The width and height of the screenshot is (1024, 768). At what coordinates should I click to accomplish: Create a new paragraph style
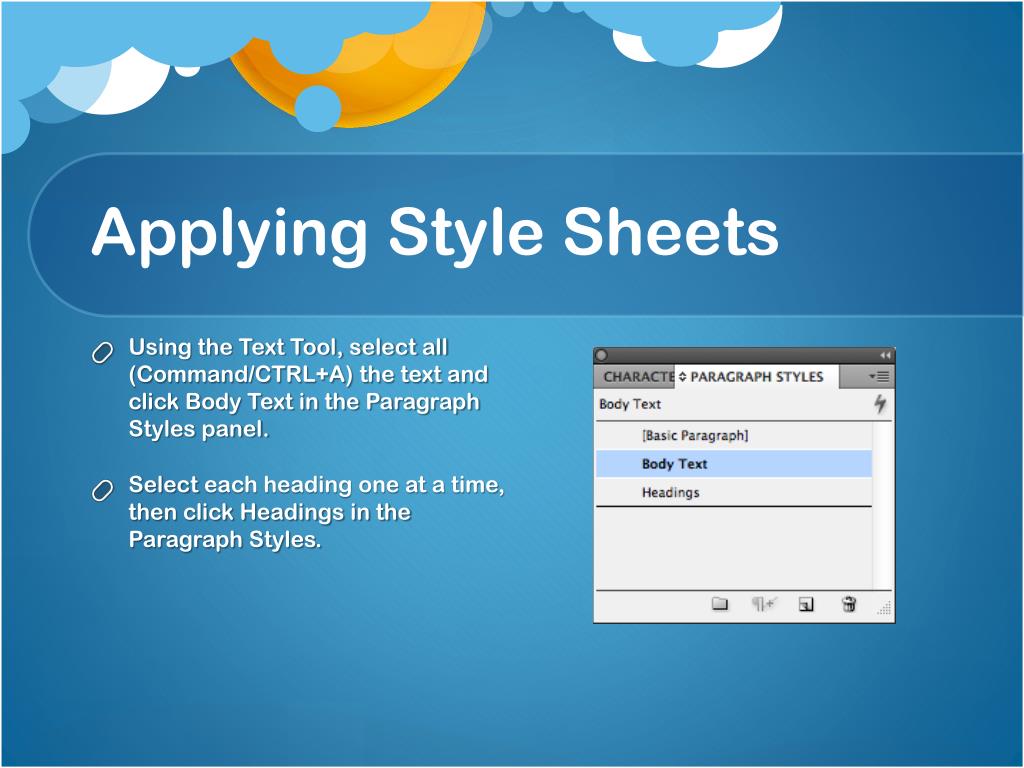click(x=806, y=605)
